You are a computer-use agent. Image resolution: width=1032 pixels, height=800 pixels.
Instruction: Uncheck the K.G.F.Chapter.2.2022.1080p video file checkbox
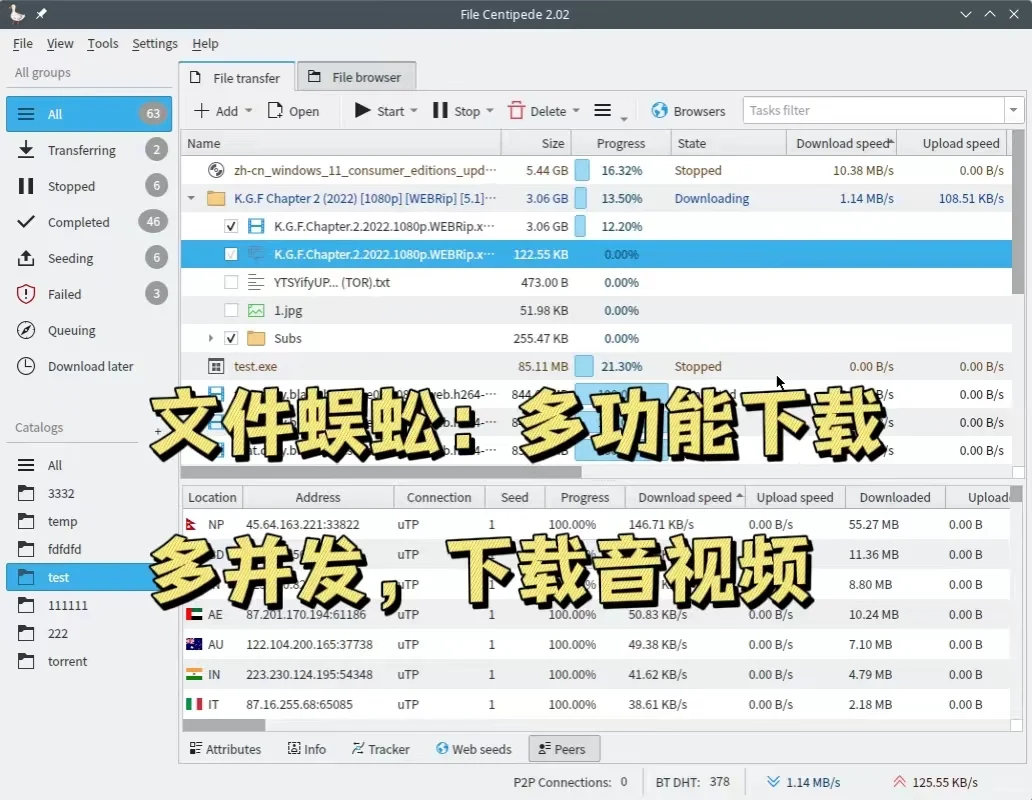pyautogui.click(x=233, y=226)
